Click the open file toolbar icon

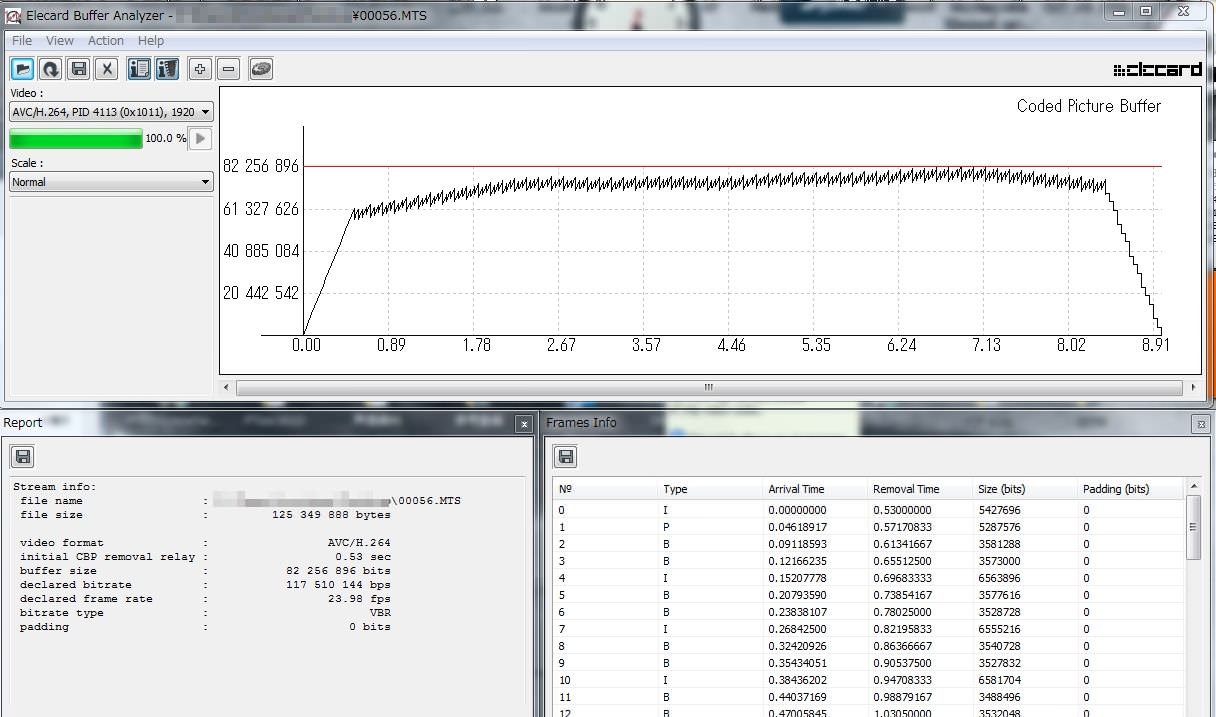(22, 69)
